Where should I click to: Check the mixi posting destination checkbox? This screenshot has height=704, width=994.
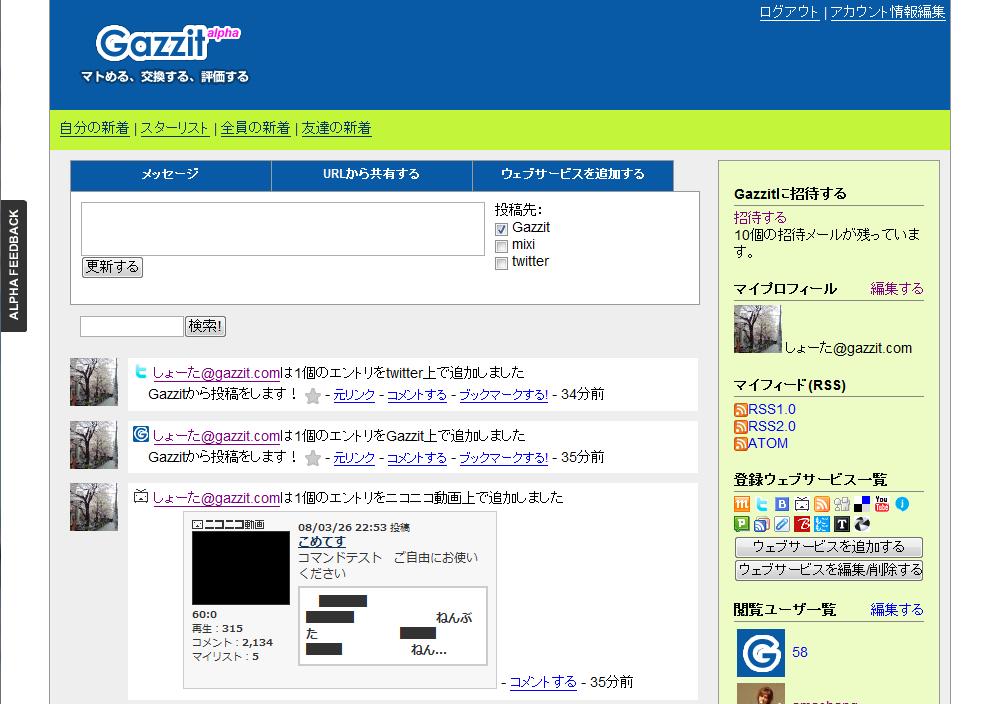pos(502,246)
